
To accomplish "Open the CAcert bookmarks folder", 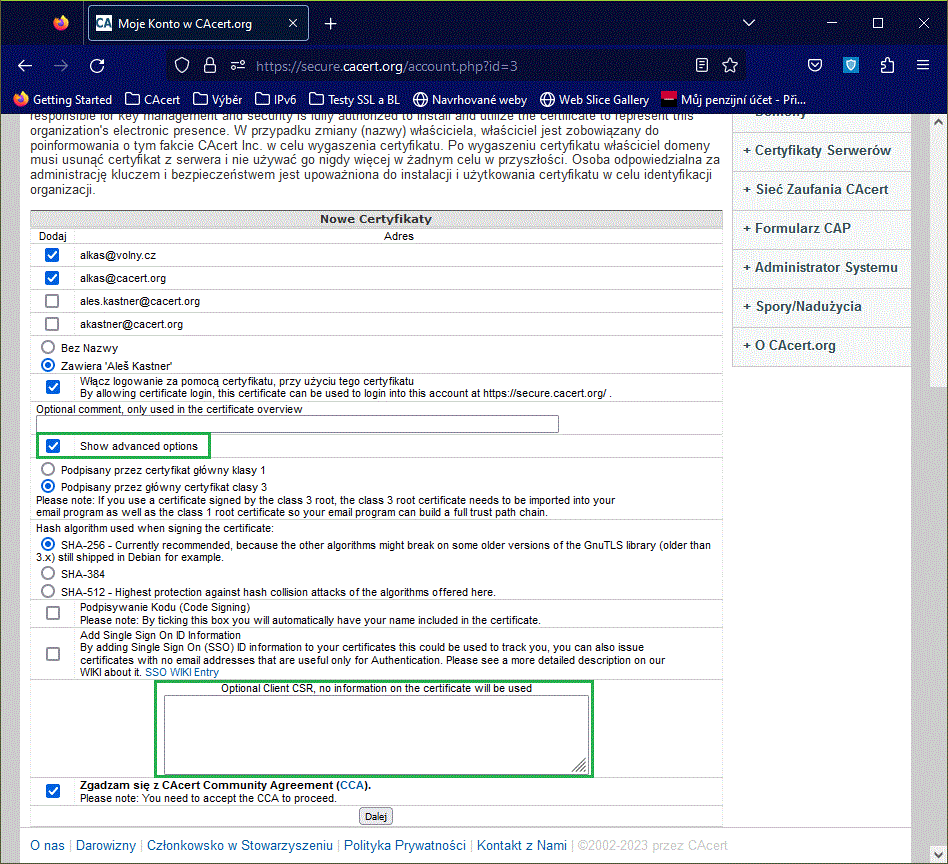I will tap(153, 99).
